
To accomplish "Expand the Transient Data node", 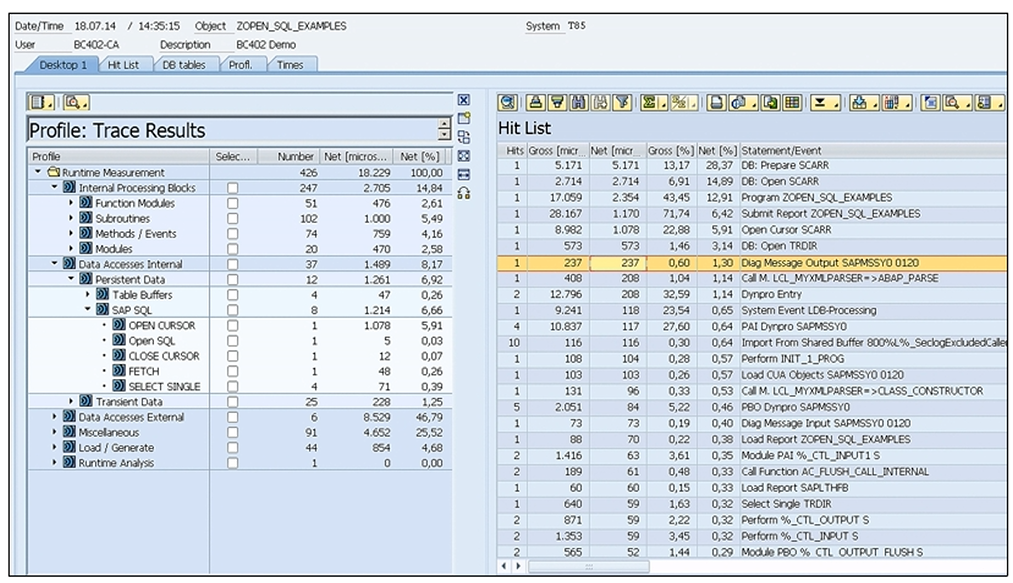I will tap(72, 402).
